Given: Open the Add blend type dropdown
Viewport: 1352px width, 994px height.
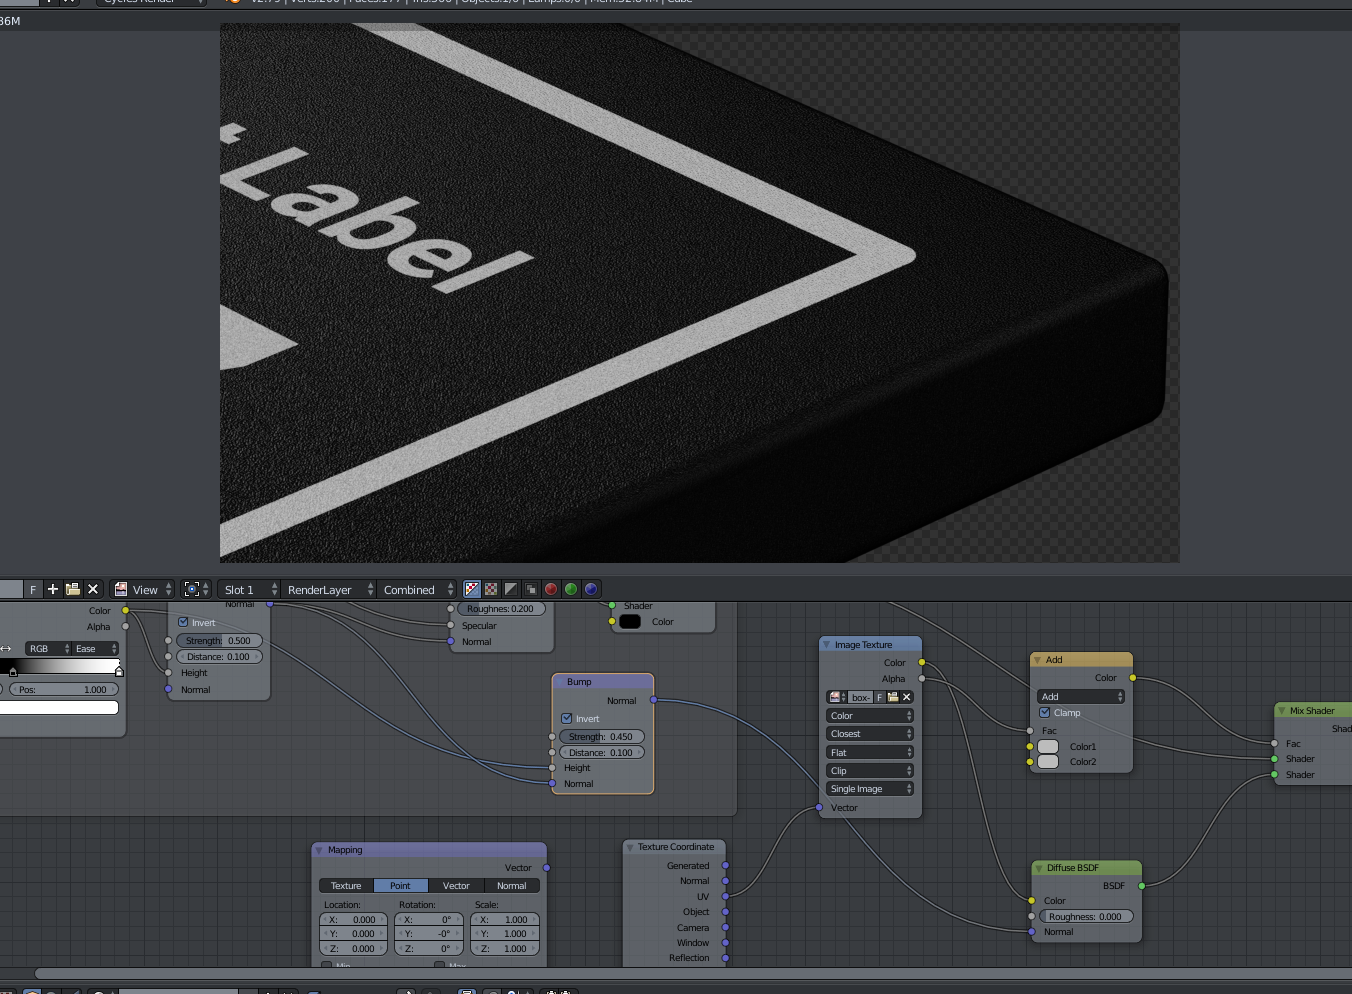Looking at the screenshot, I should point(1081,696).
